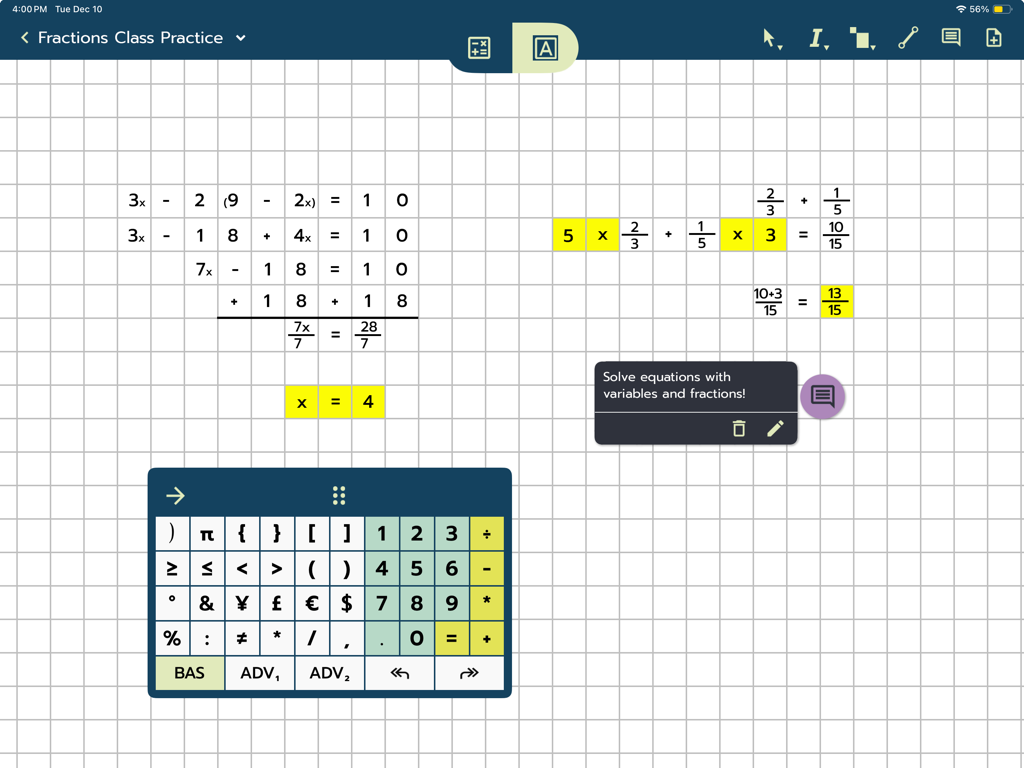The image size is (1024, 768).
Task: Tap the redo arrow on the math keyboard
Action: coord(469,673)
